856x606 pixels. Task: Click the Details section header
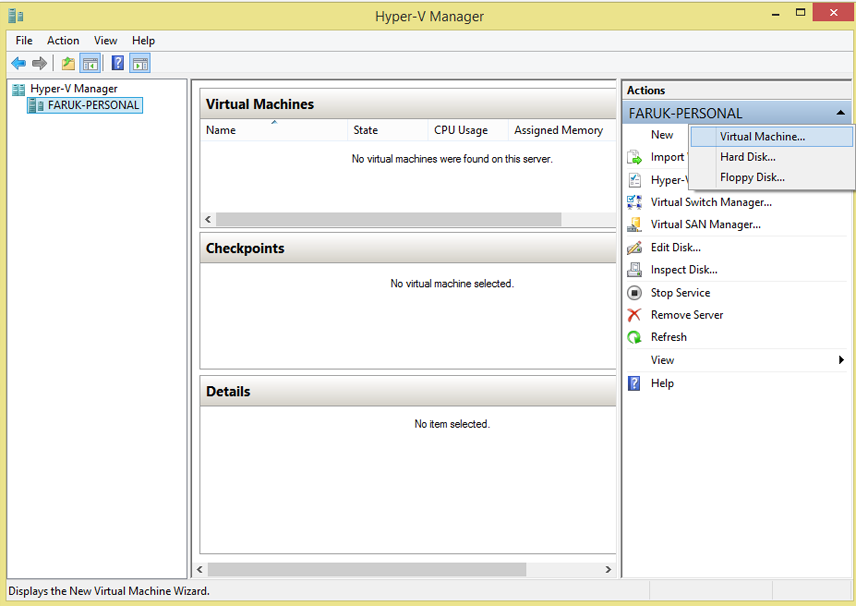coord(408,391)
